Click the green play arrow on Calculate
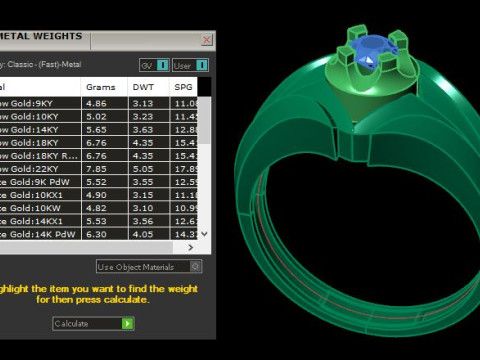480x360 pixels. [127, 324]
